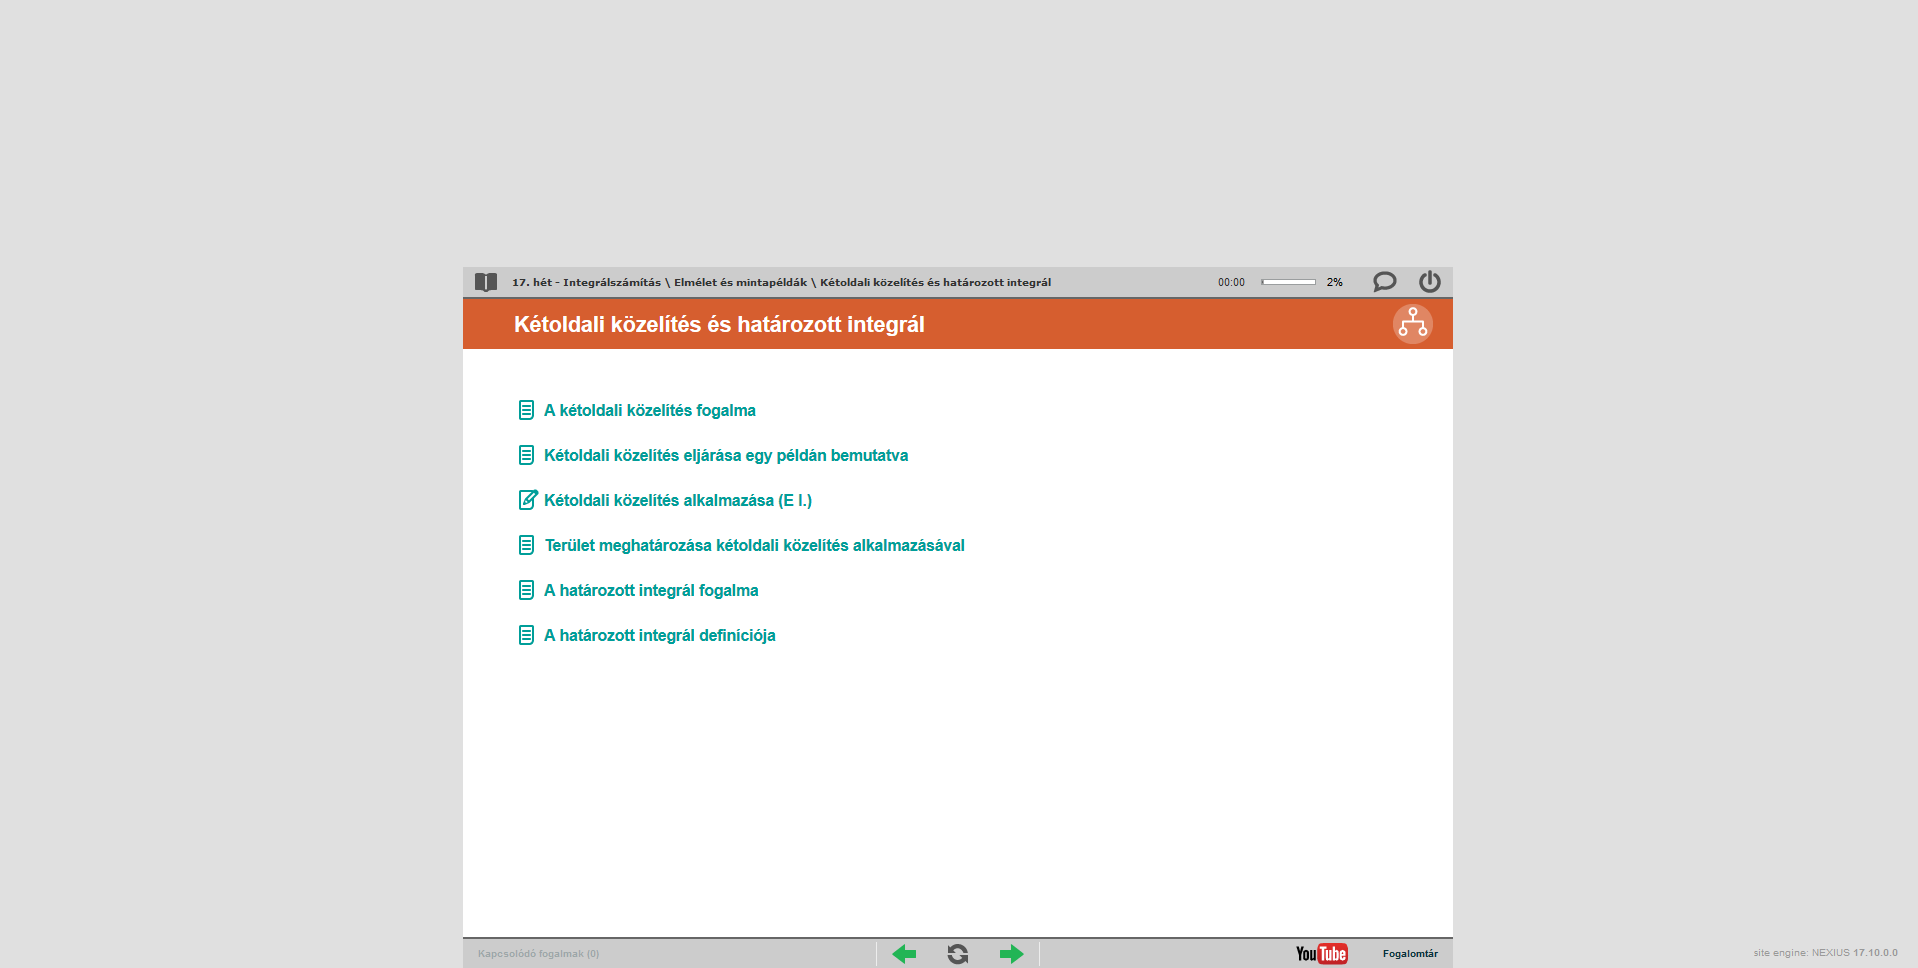Open the YouTube logo link

coord(1321,954)
